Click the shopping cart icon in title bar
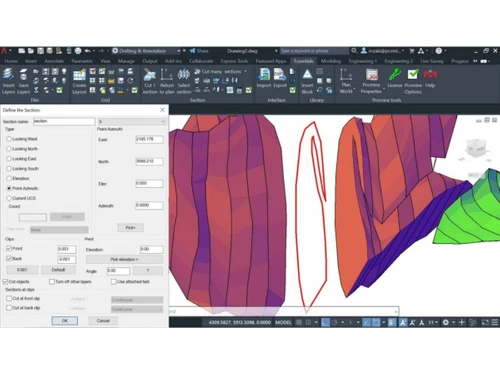This screenshot has height=375, width=500. click(x=412, y=51)
